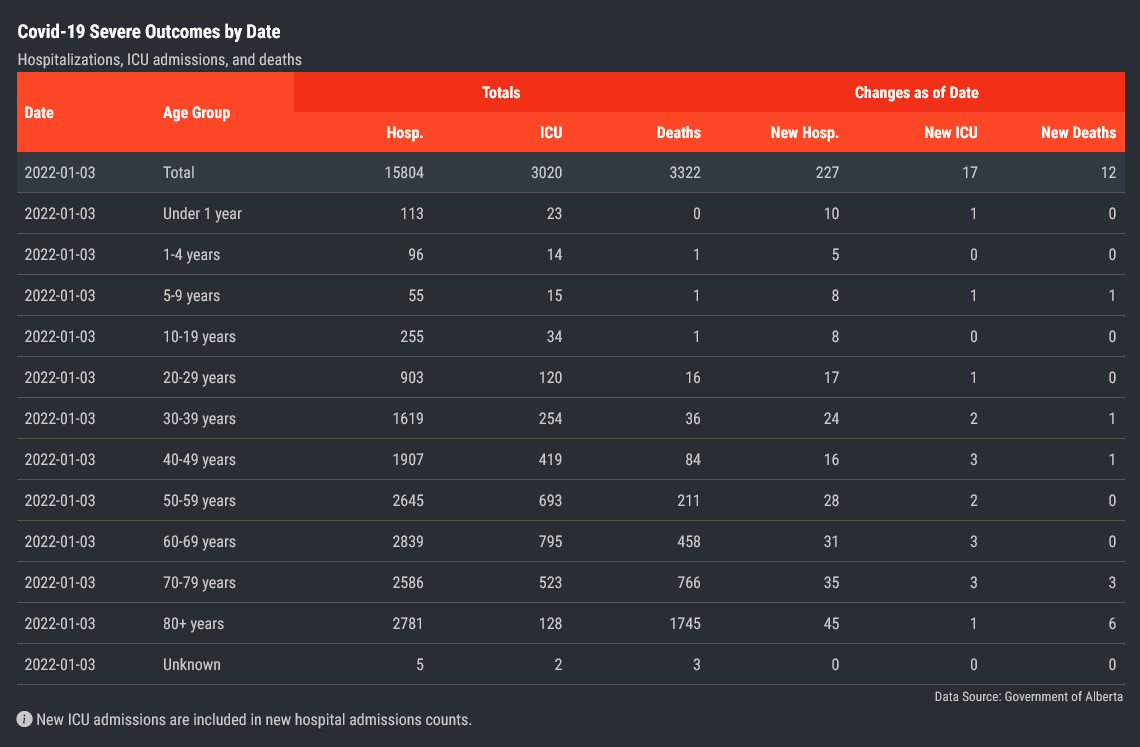Click the New ICU admissions footnote text
This screenshot has width=1140, height=747.
tap(254, 719)
